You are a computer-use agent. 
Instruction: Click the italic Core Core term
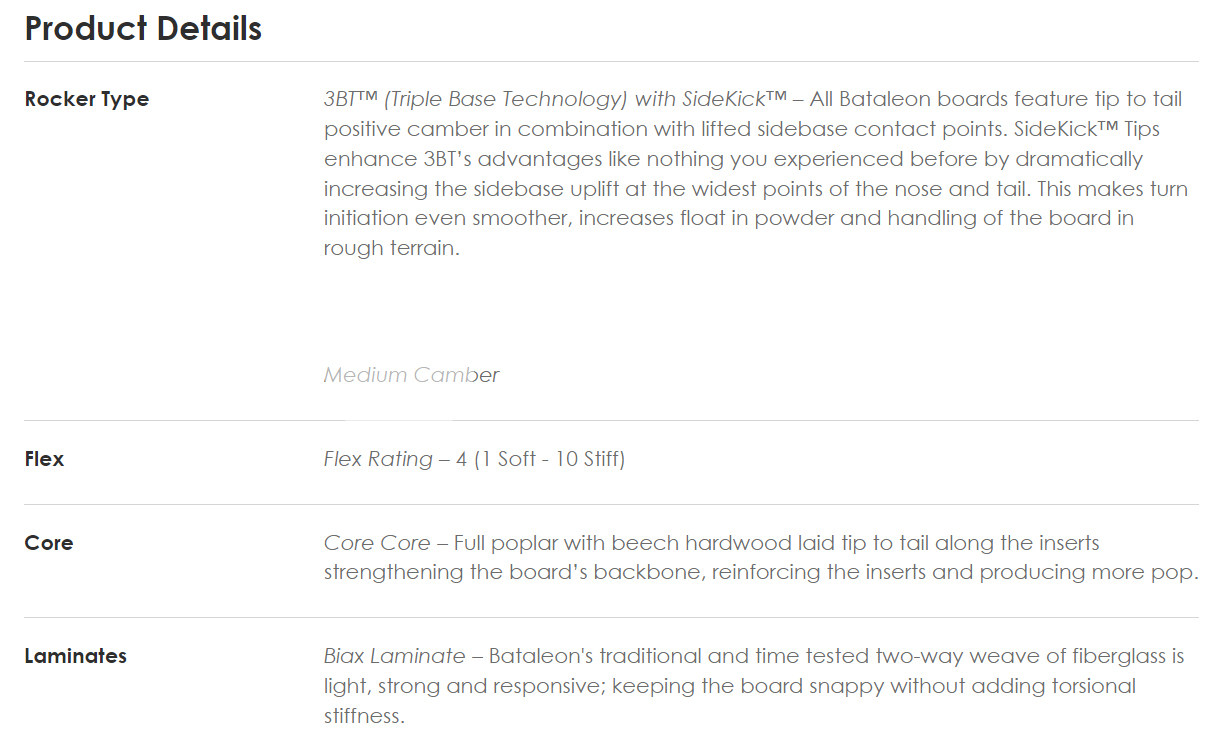377,543
